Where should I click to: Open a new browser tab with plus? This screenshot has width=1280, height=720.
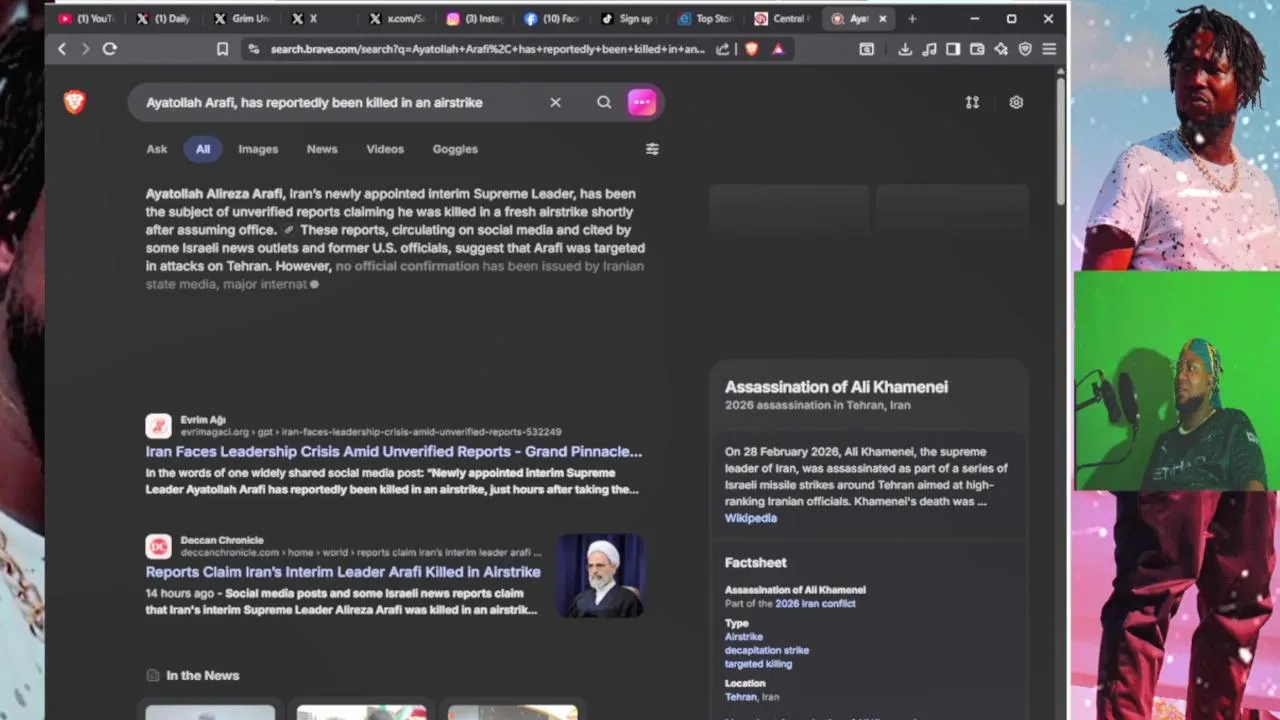(912, 18)
